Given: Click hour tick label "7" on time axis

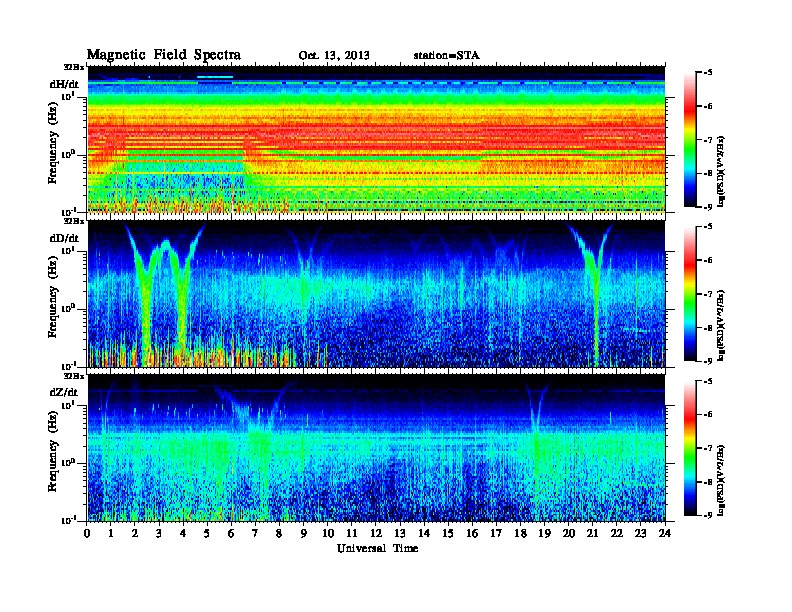Looking at the screenshot, I should [256, 533].
